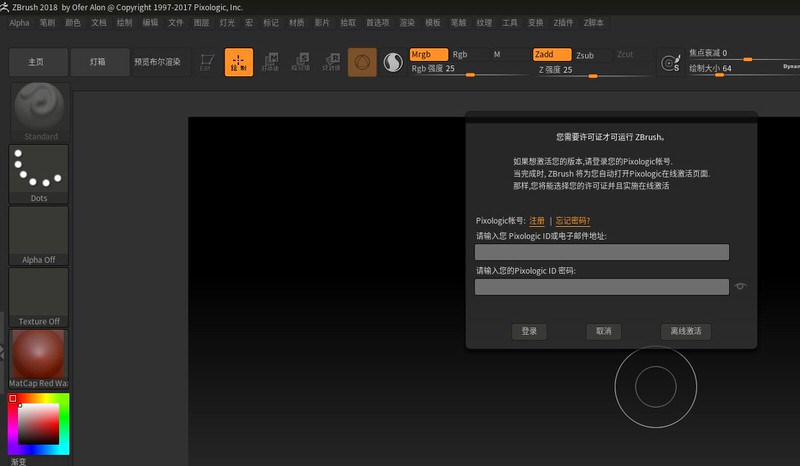Click the Rotate (R) transform icon
This screenshot has height=466, width=800.
tap(332, 62)
